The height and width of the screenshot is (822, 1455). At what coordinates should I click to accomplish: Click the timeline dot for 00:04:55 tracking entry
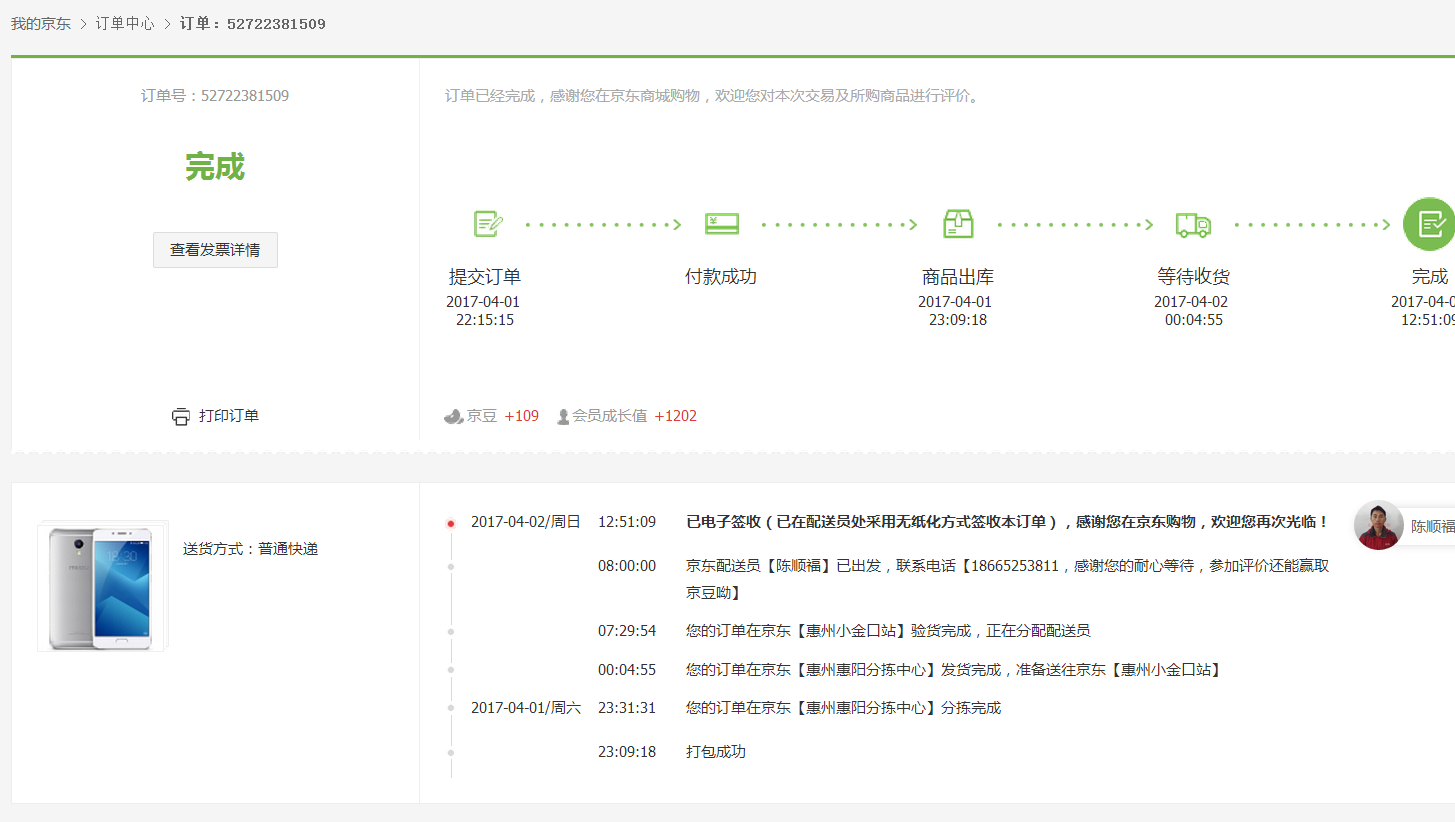pyautogui.click(x=451, y=670)
